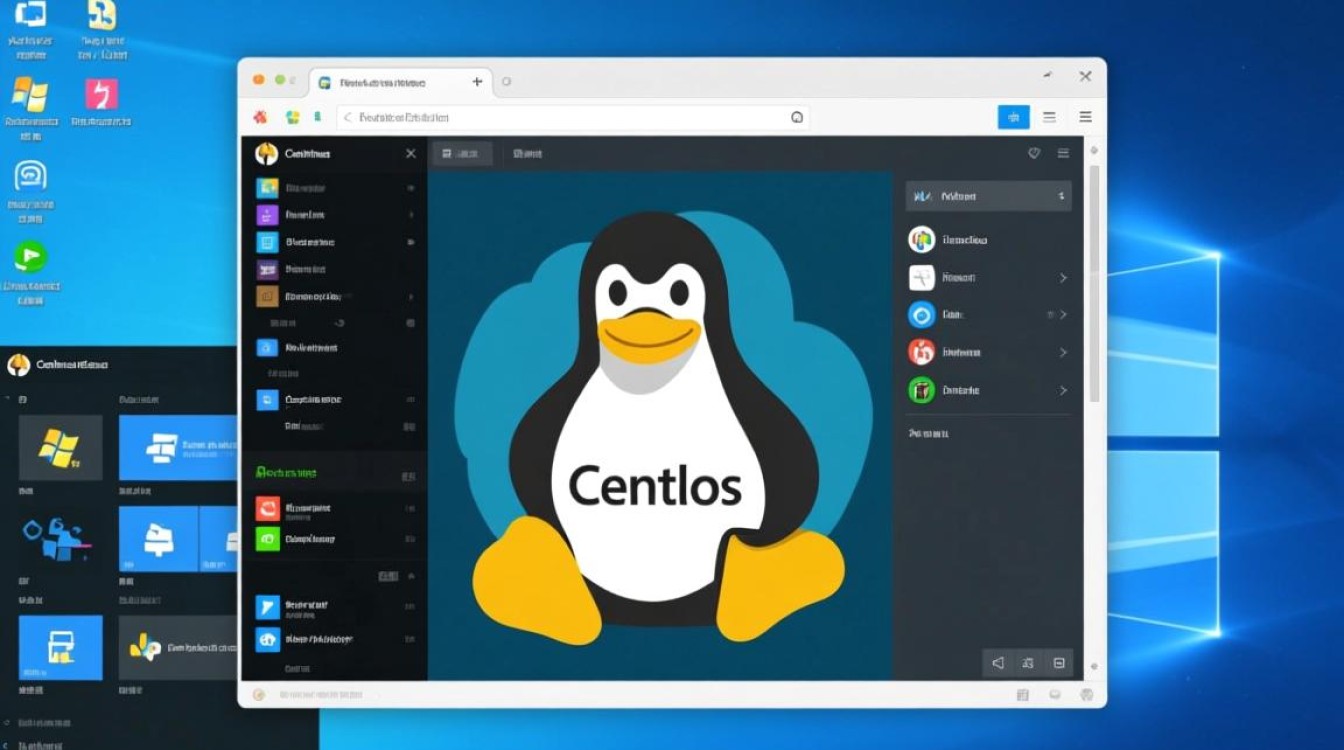1344x750 pixels.
Task: Open the sidebar item with the green icon
Action: [267, 539]
